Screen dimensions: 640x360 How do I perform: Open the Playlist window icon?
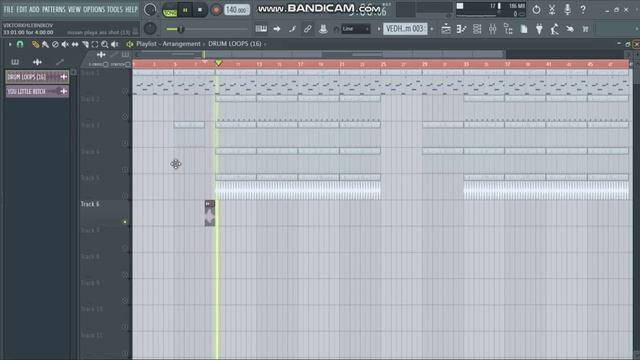[x=446, y=29]
